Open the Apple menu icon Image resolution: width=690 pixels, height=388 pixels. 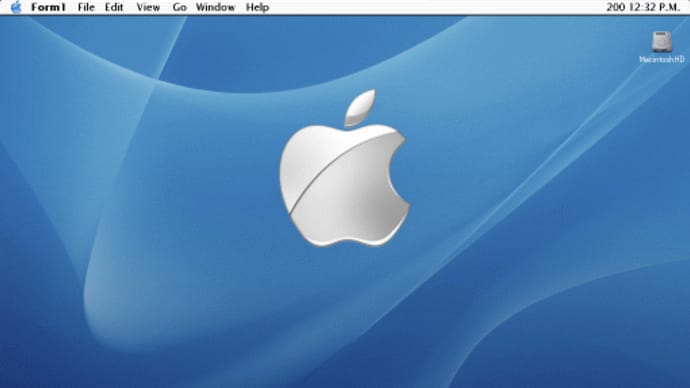(16, 7)
